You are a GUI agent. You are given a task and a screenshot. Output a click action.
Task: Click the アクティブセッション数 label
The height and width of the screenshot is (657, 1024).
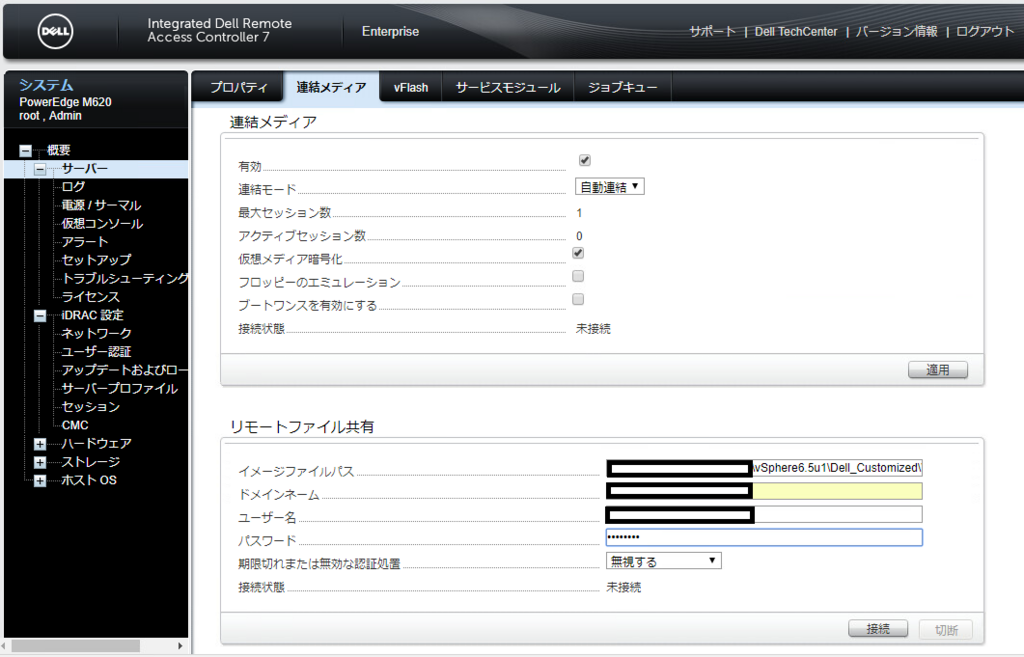click(302, 235)
